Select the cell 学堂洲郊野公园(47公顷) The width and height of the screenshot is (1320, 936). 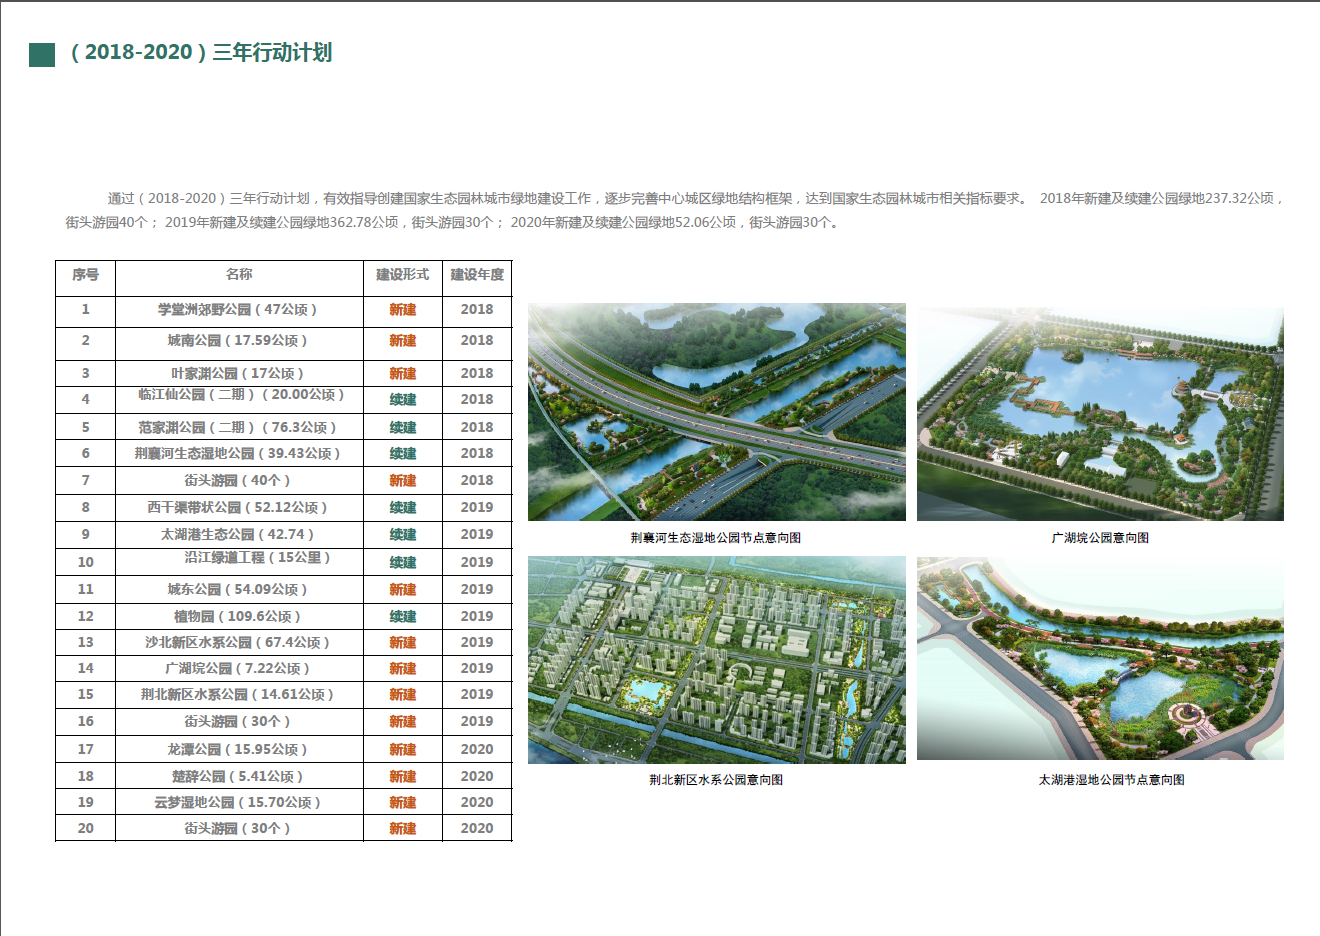pos(238,310)
